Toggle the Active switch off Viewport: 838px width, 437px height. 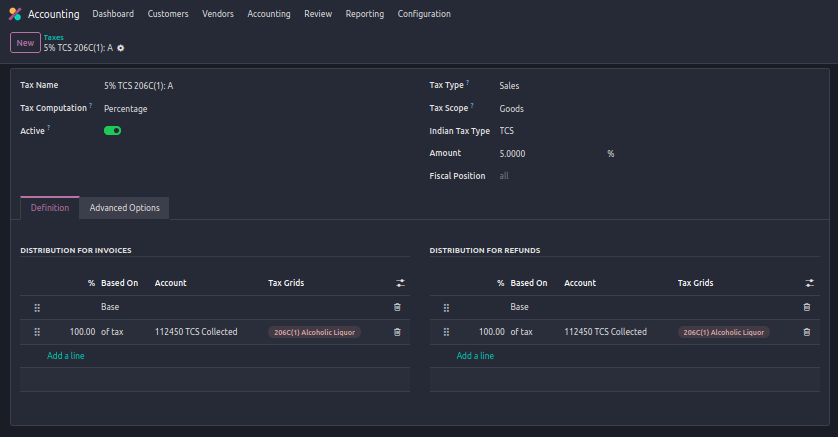[x=112, y=130]
